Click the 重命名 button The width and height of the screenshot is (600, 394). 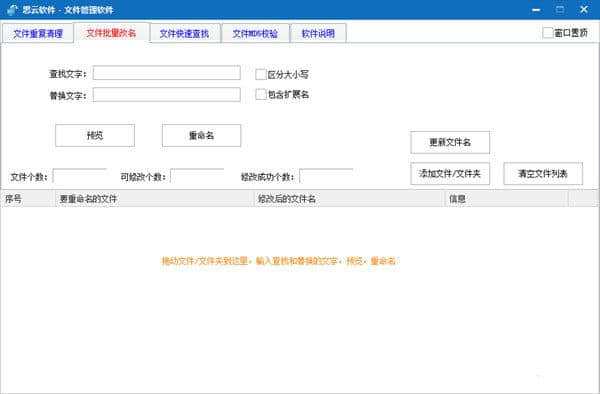tap(202, 135)
